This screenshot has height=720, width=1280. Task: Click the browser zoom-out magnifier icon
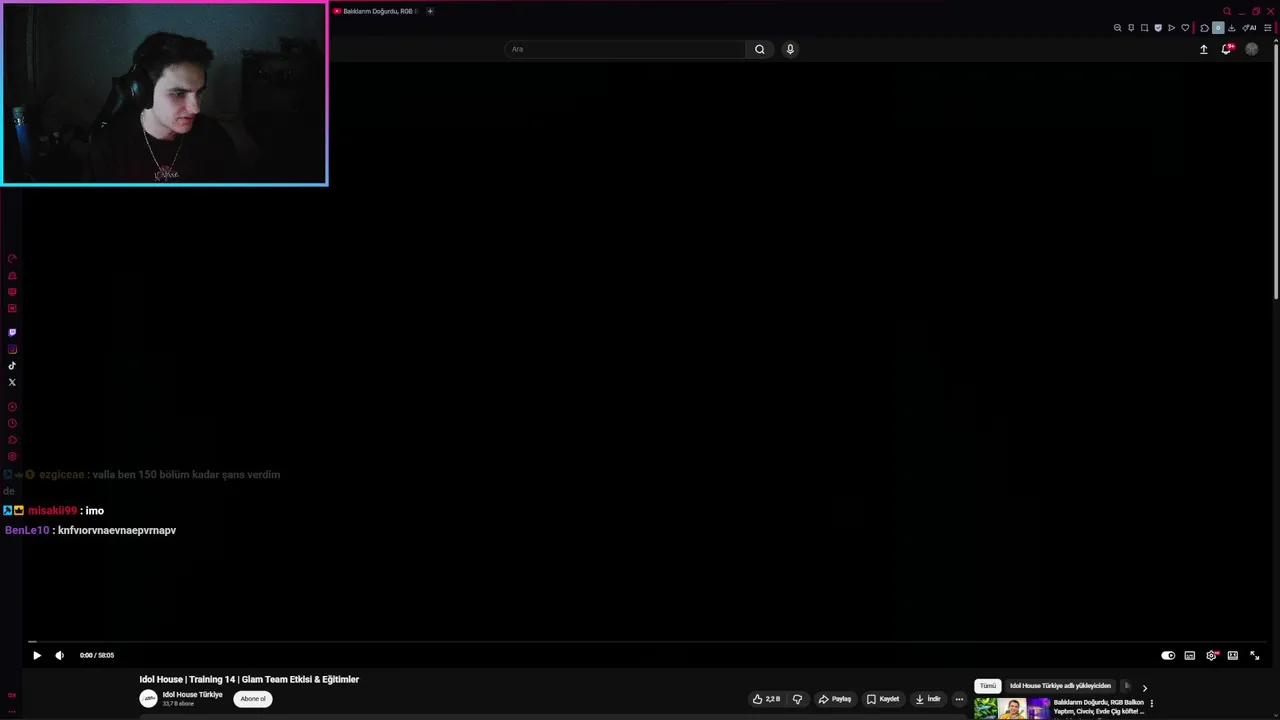1118,28
